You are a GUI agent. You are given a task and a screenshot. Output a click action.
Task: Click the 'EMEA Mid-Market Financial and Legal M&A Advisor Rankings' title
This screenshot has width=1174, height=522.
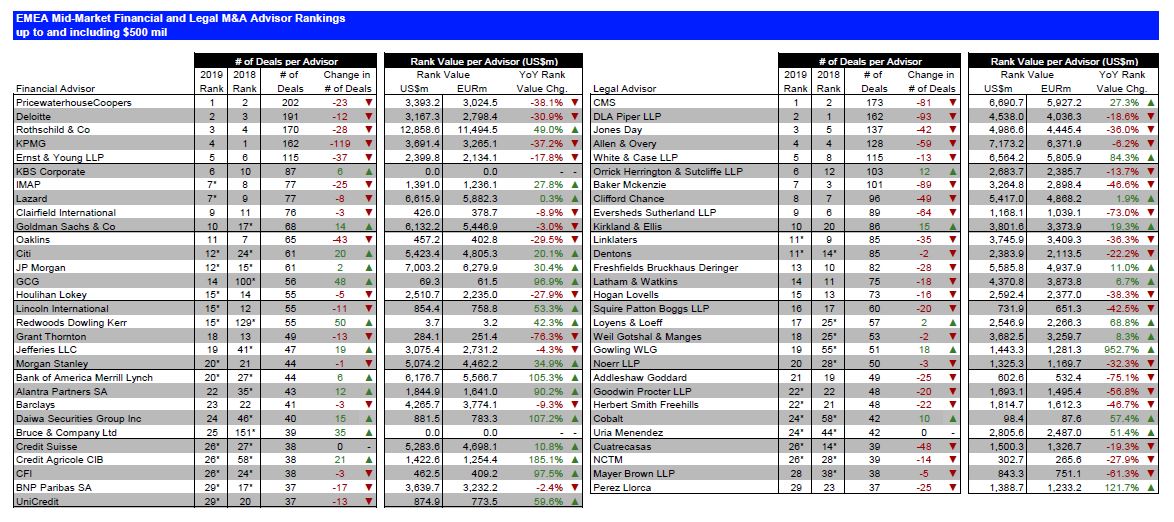coord(180,19)
